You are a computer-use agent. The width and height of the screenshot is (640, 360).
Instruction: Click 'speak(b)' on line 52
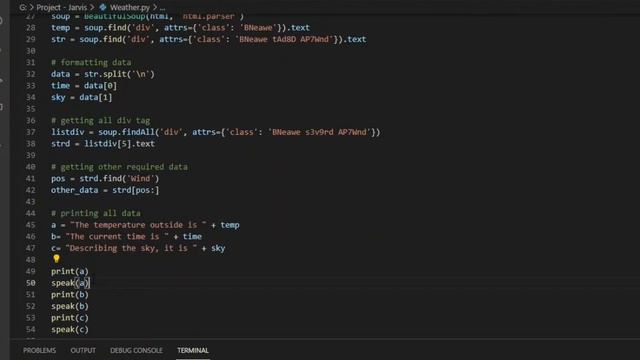coord(70,306)
